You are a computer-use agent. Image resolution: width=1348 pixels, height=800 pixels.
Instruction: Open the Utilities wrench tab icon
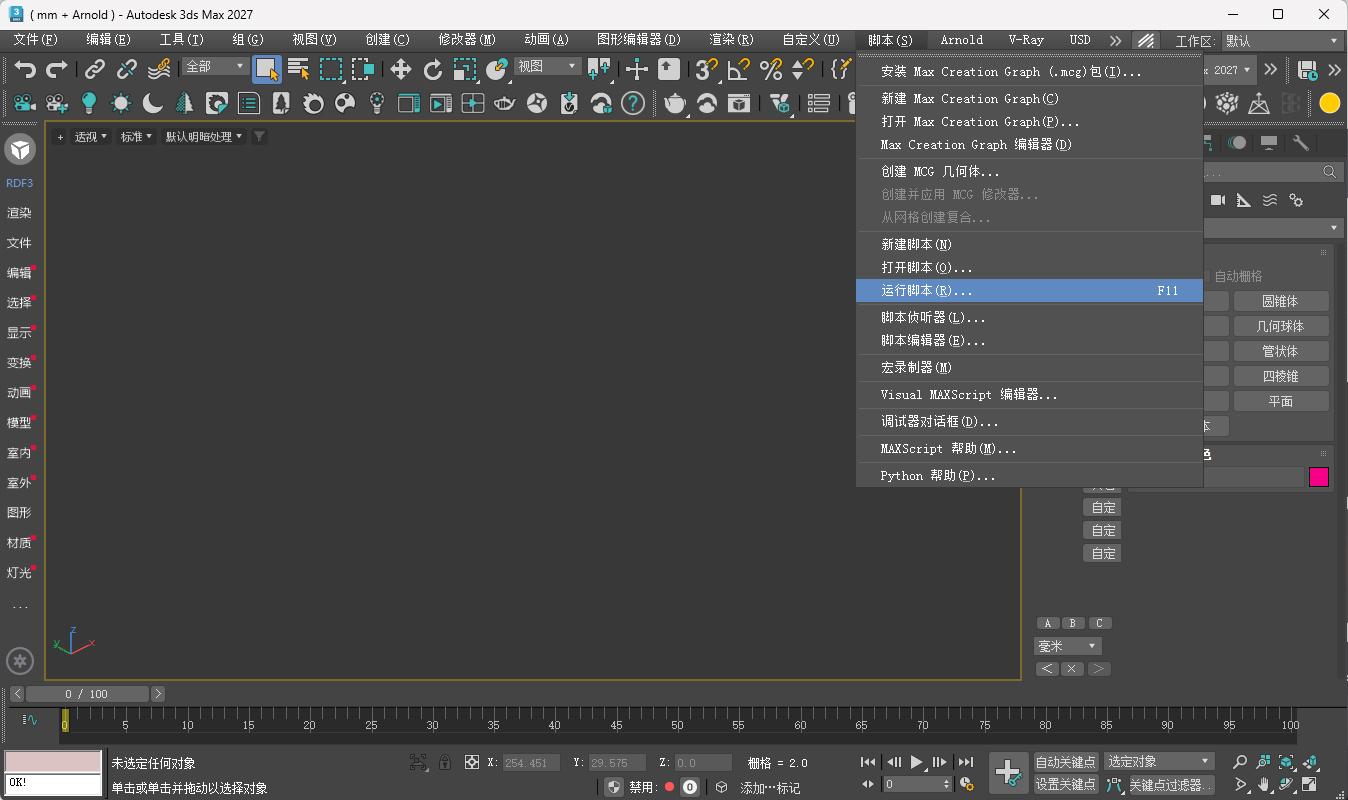pos(1301,143)
